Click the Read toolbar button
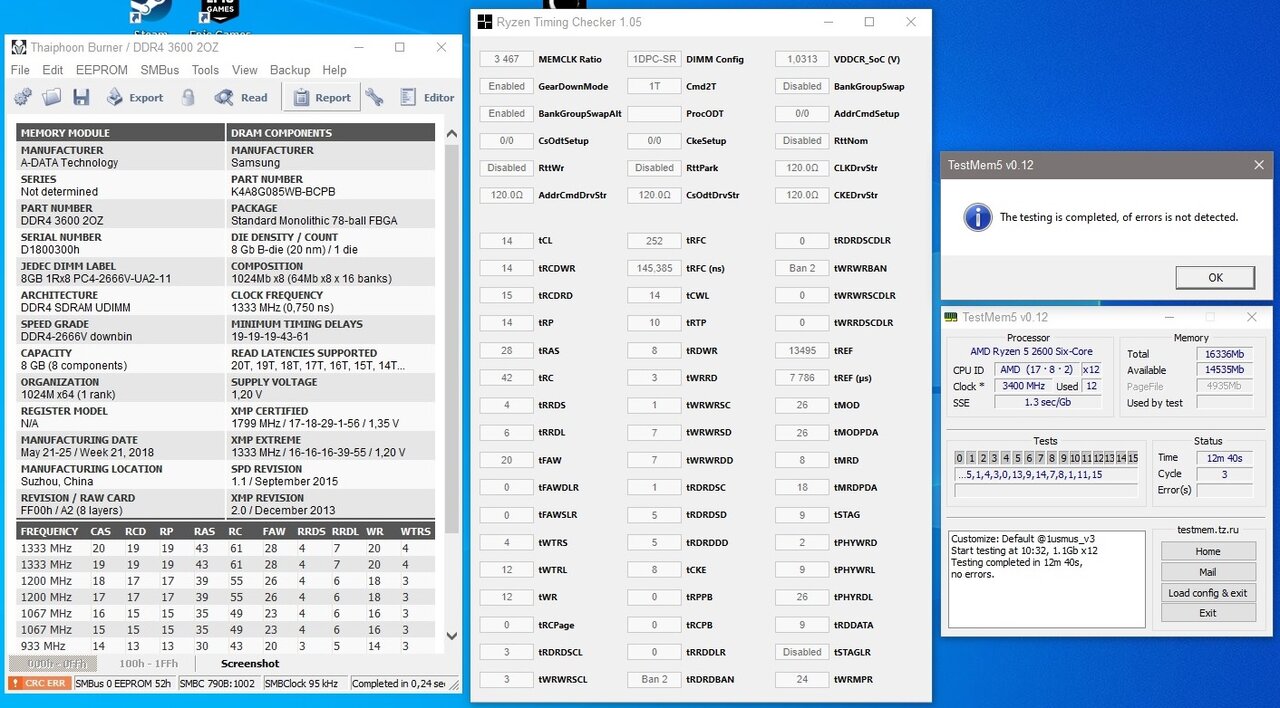Viewport: 1280px width, 708px height. coord(241,97)
